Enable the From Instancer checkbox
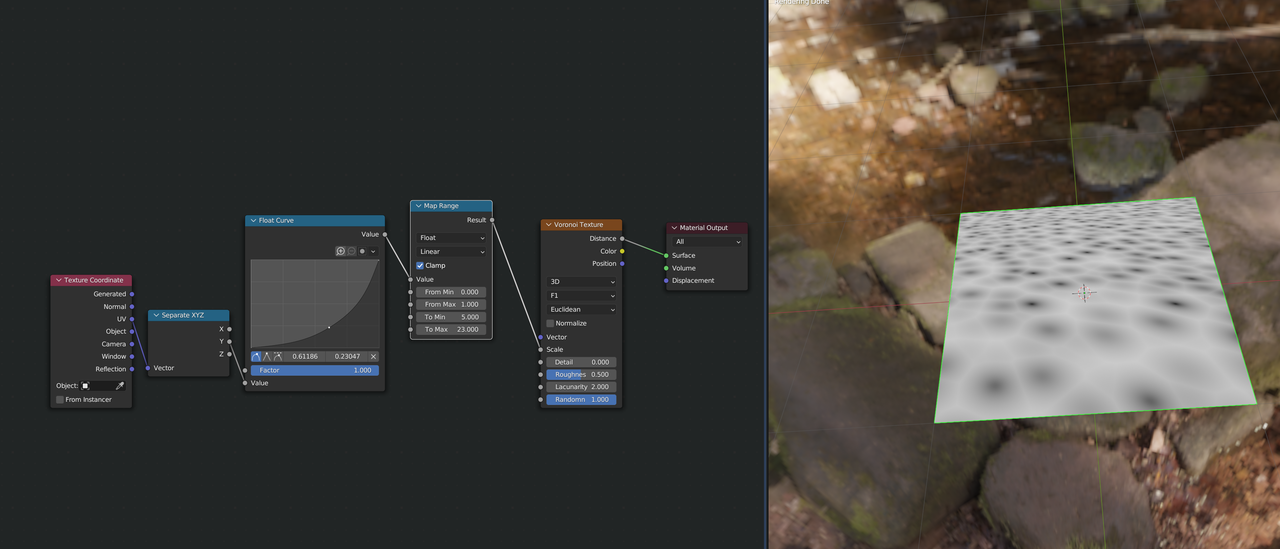The image size is (1280, 549). point(60,399)
